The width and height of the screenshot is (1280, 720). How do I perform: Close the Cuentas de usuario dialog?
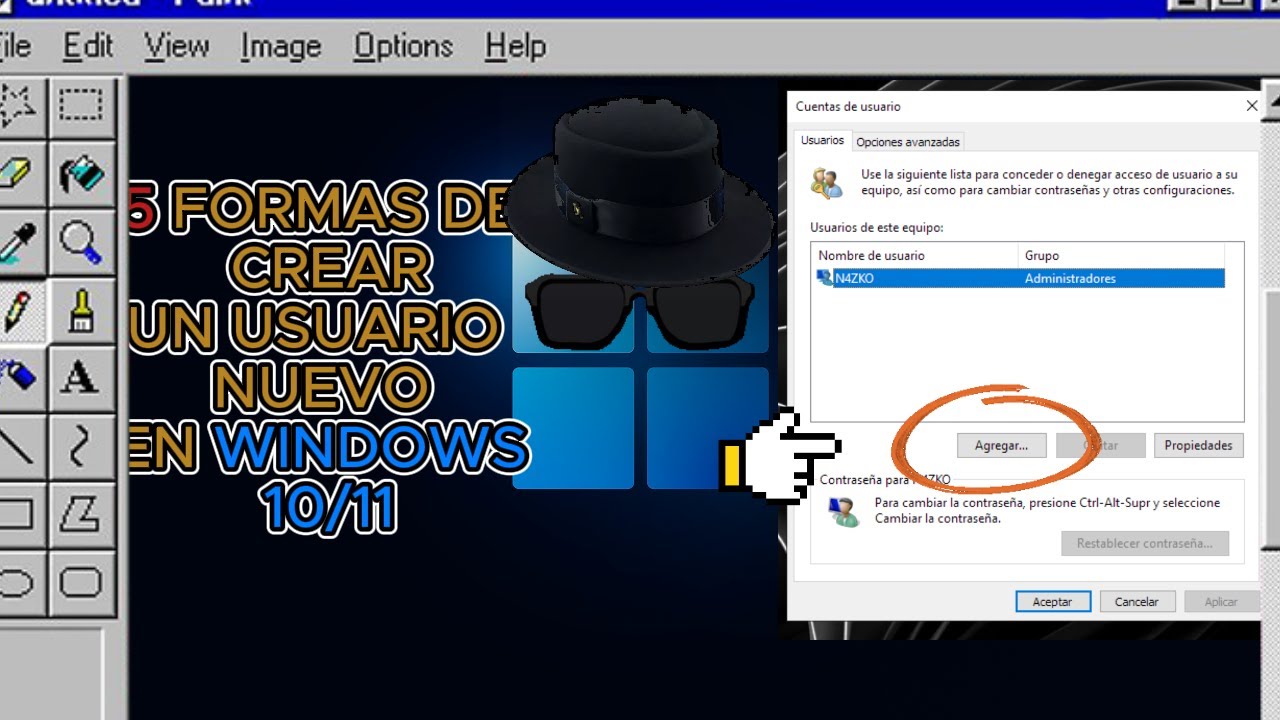(1252, 106)
